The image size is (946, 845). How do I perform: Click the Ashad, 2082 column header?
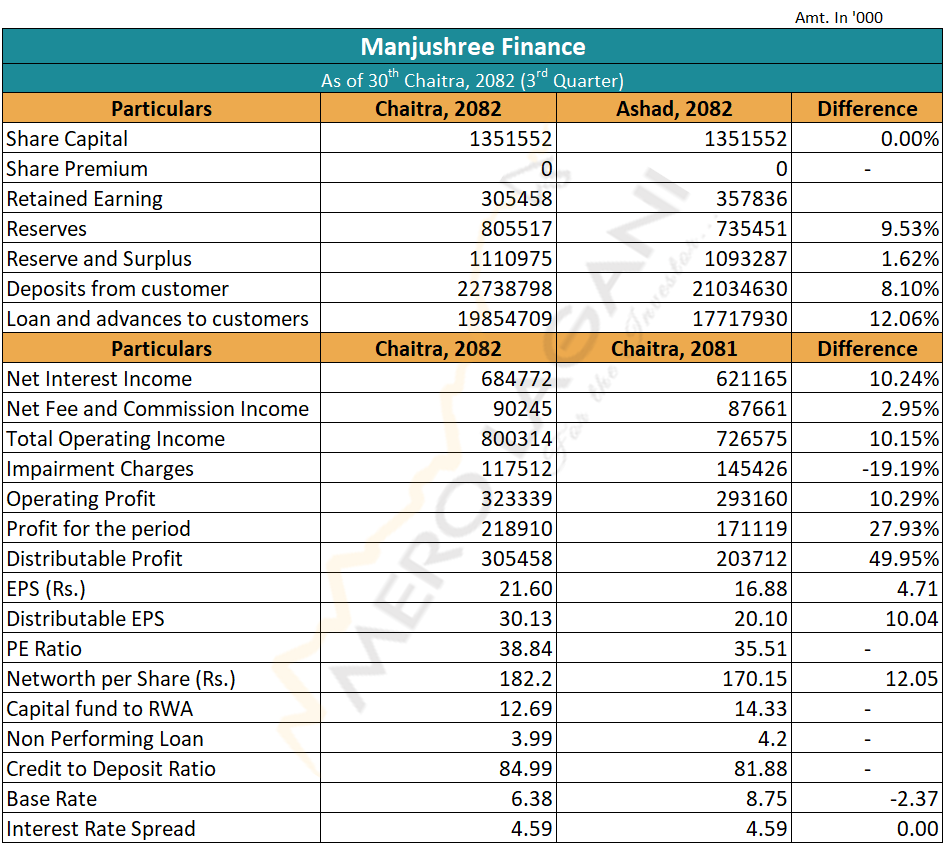673,109
